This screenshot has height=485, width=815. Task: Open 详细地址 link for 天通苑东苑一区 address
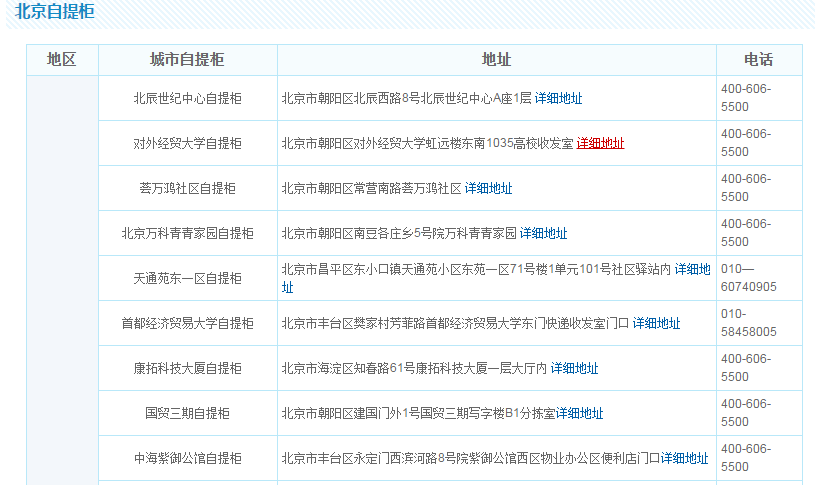pyautogui.click(x=692, y=269)
